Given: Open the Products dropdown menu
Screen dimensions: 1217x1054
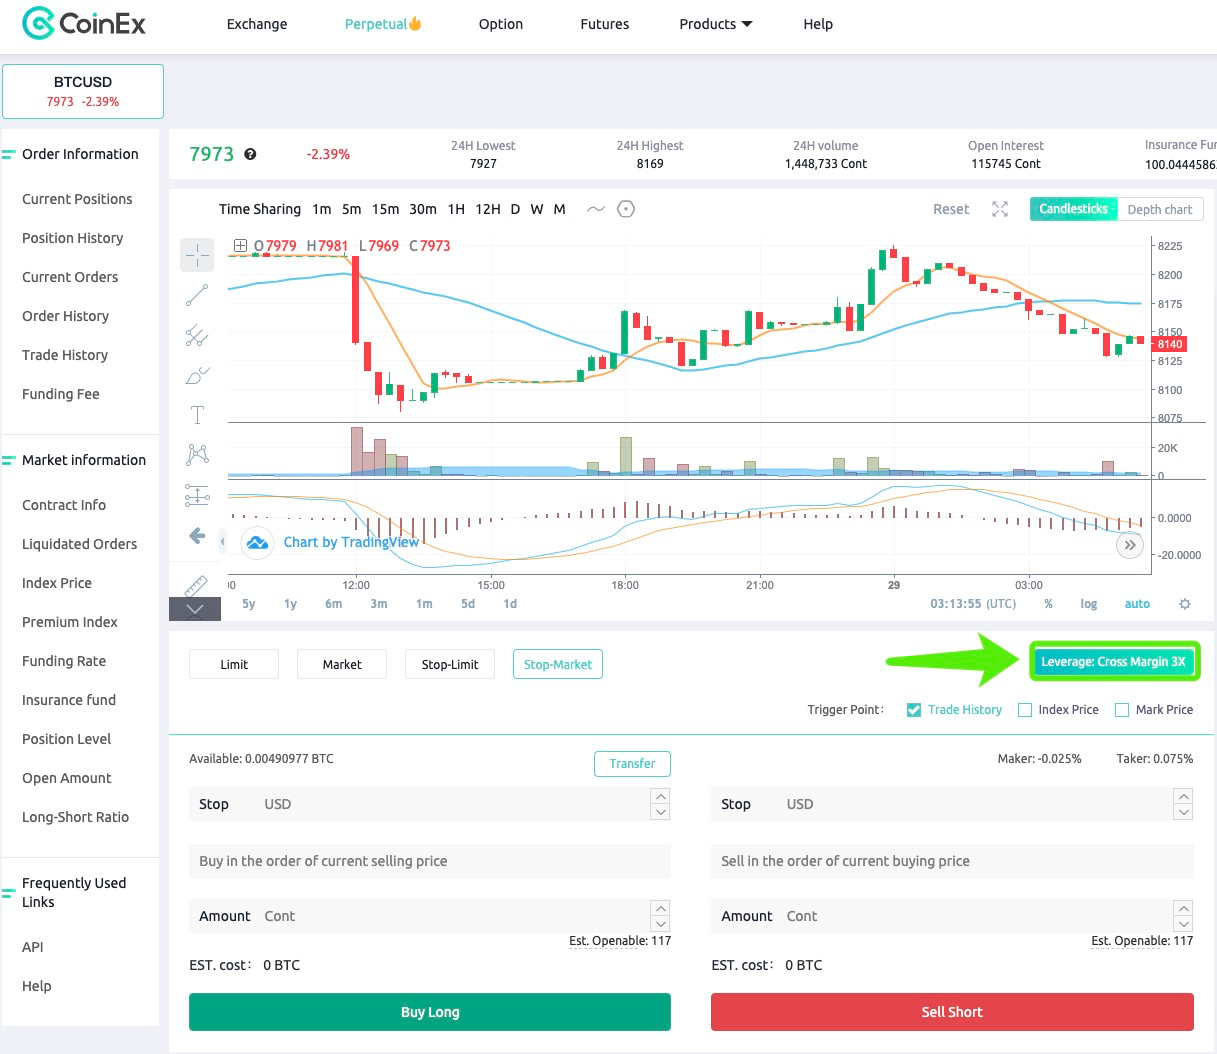Looking at the screenshot, I should coord(716,24).
